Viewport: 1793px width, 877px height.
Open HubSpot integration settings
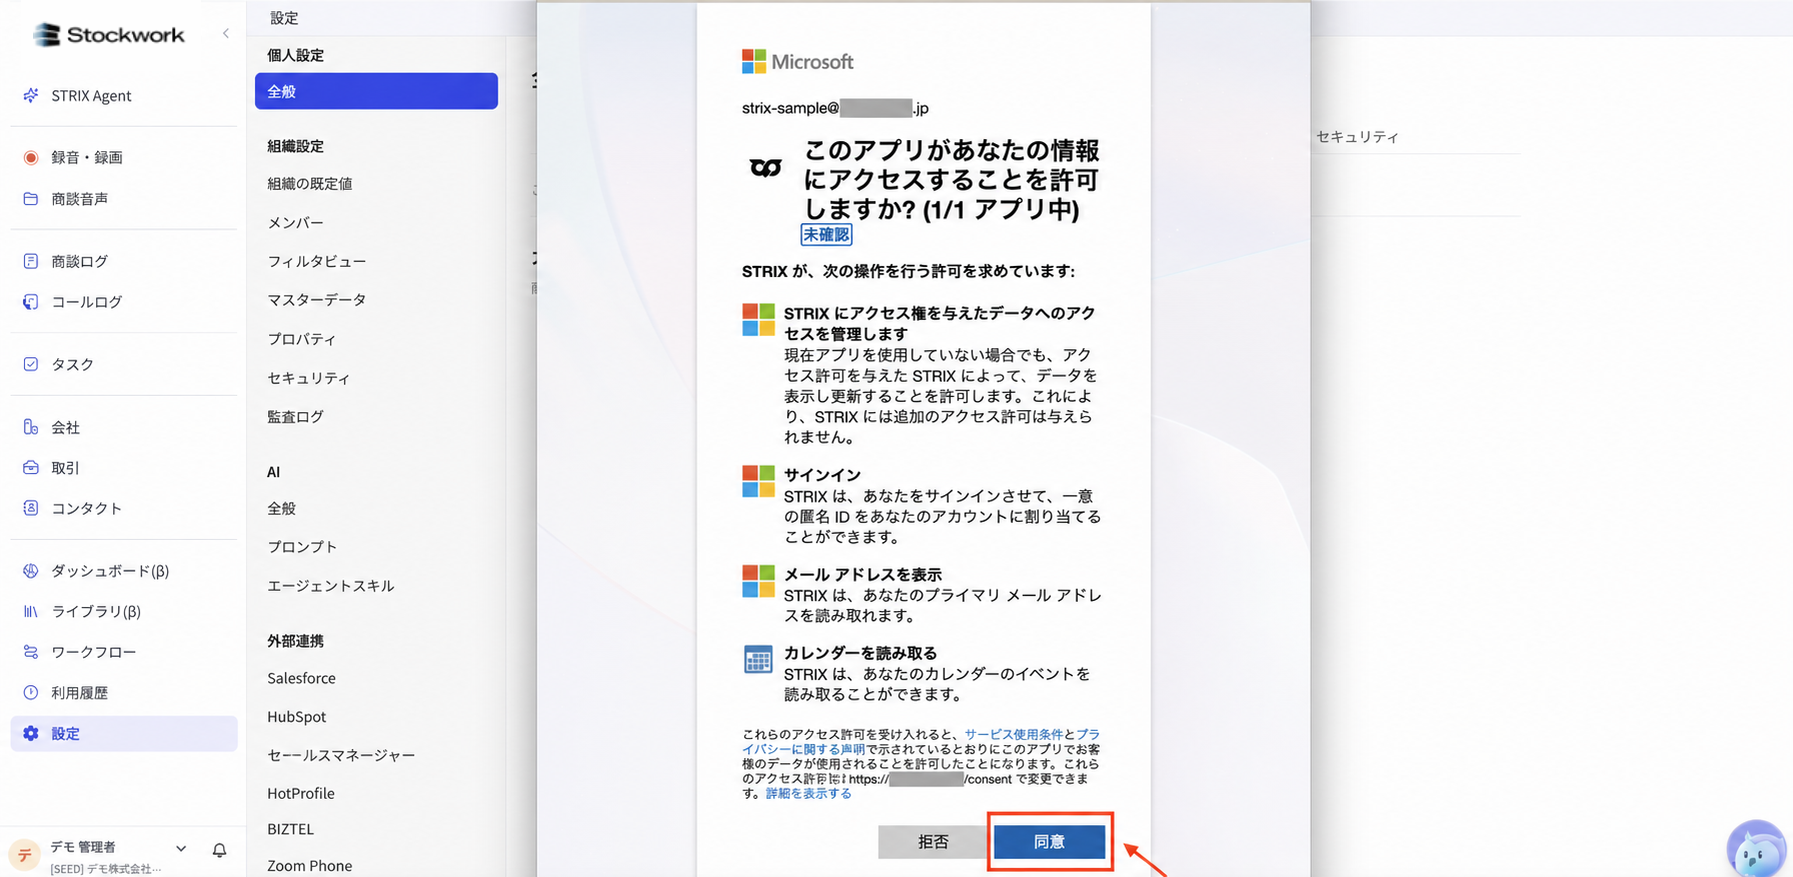(297, 717)
